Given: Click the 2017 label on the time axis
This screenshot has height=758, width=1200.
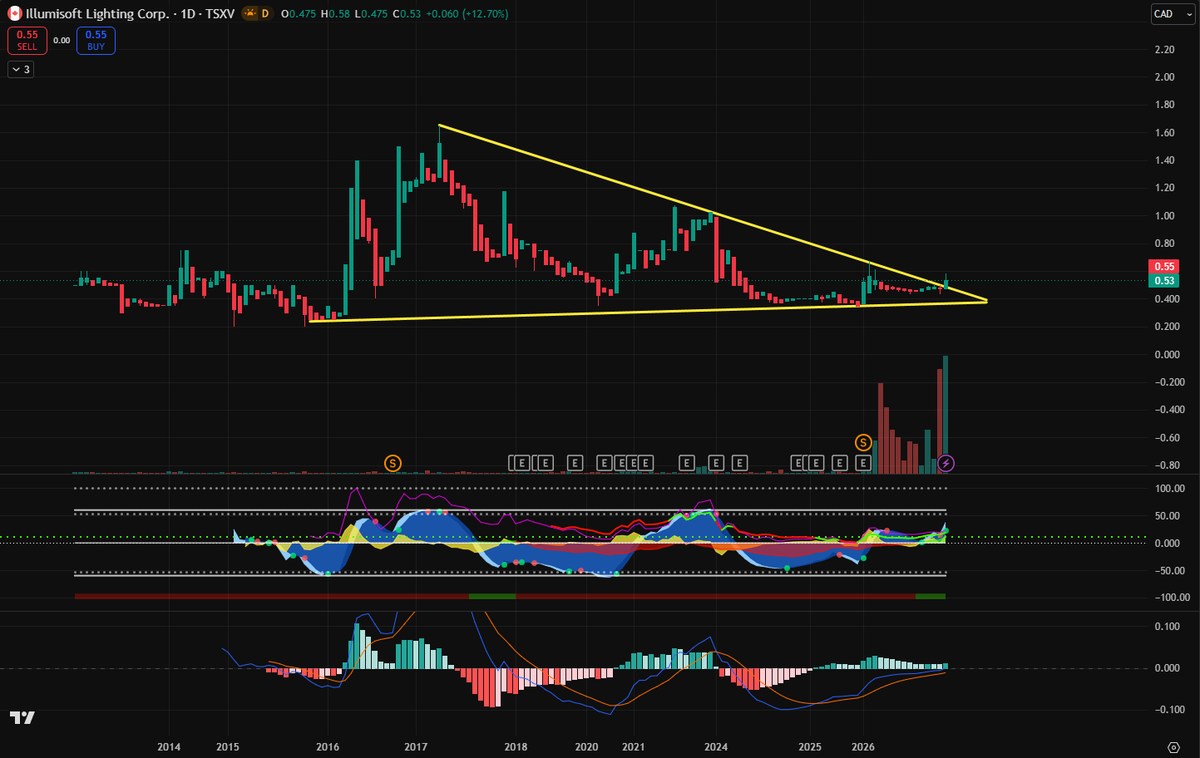Looking at the screenshot, I should coord(417,747).
